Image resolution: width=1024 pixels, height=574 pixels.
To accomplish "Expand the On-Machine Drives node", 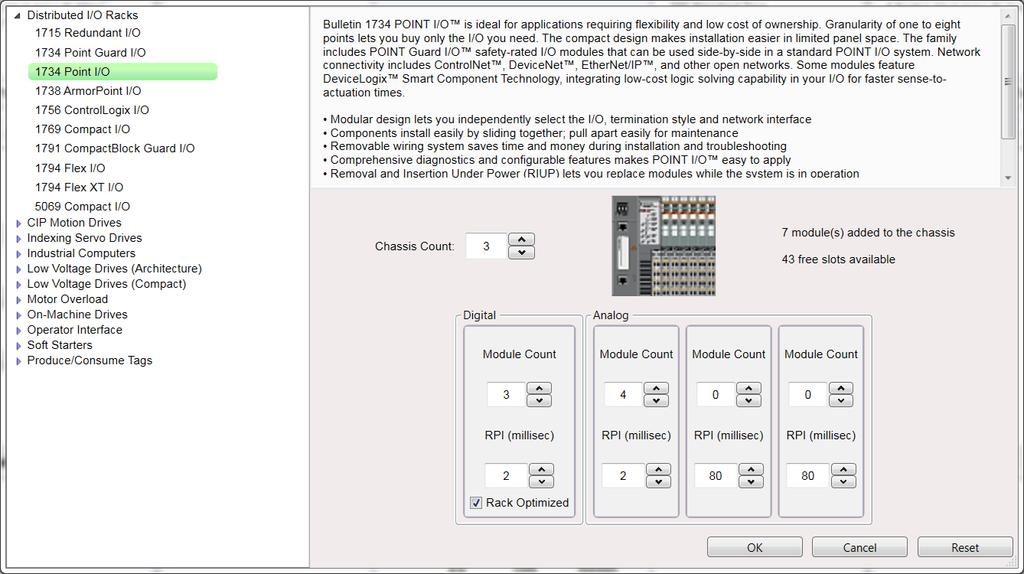I will point(18,315).
